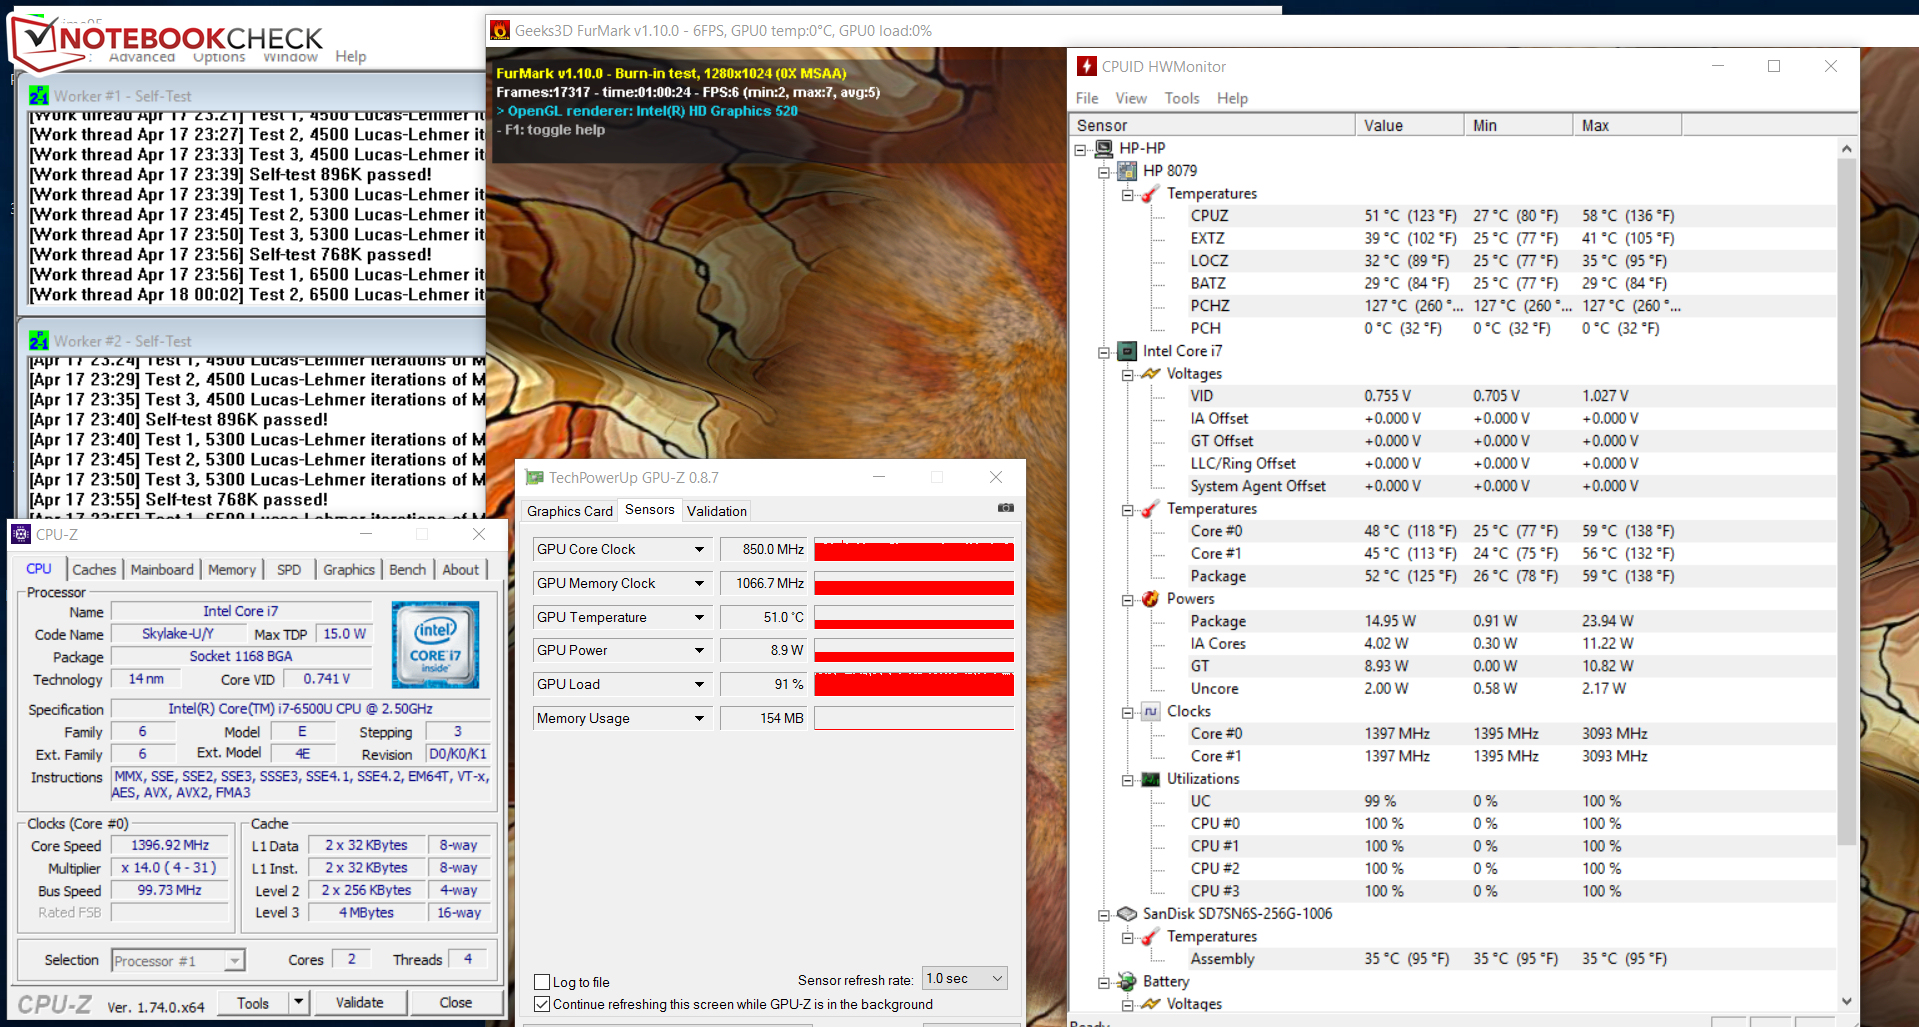Open the Mainboard tab in CPU-Z
Image resolution: width=1919 pixels, height=1027 pixels.
(162, 569)
